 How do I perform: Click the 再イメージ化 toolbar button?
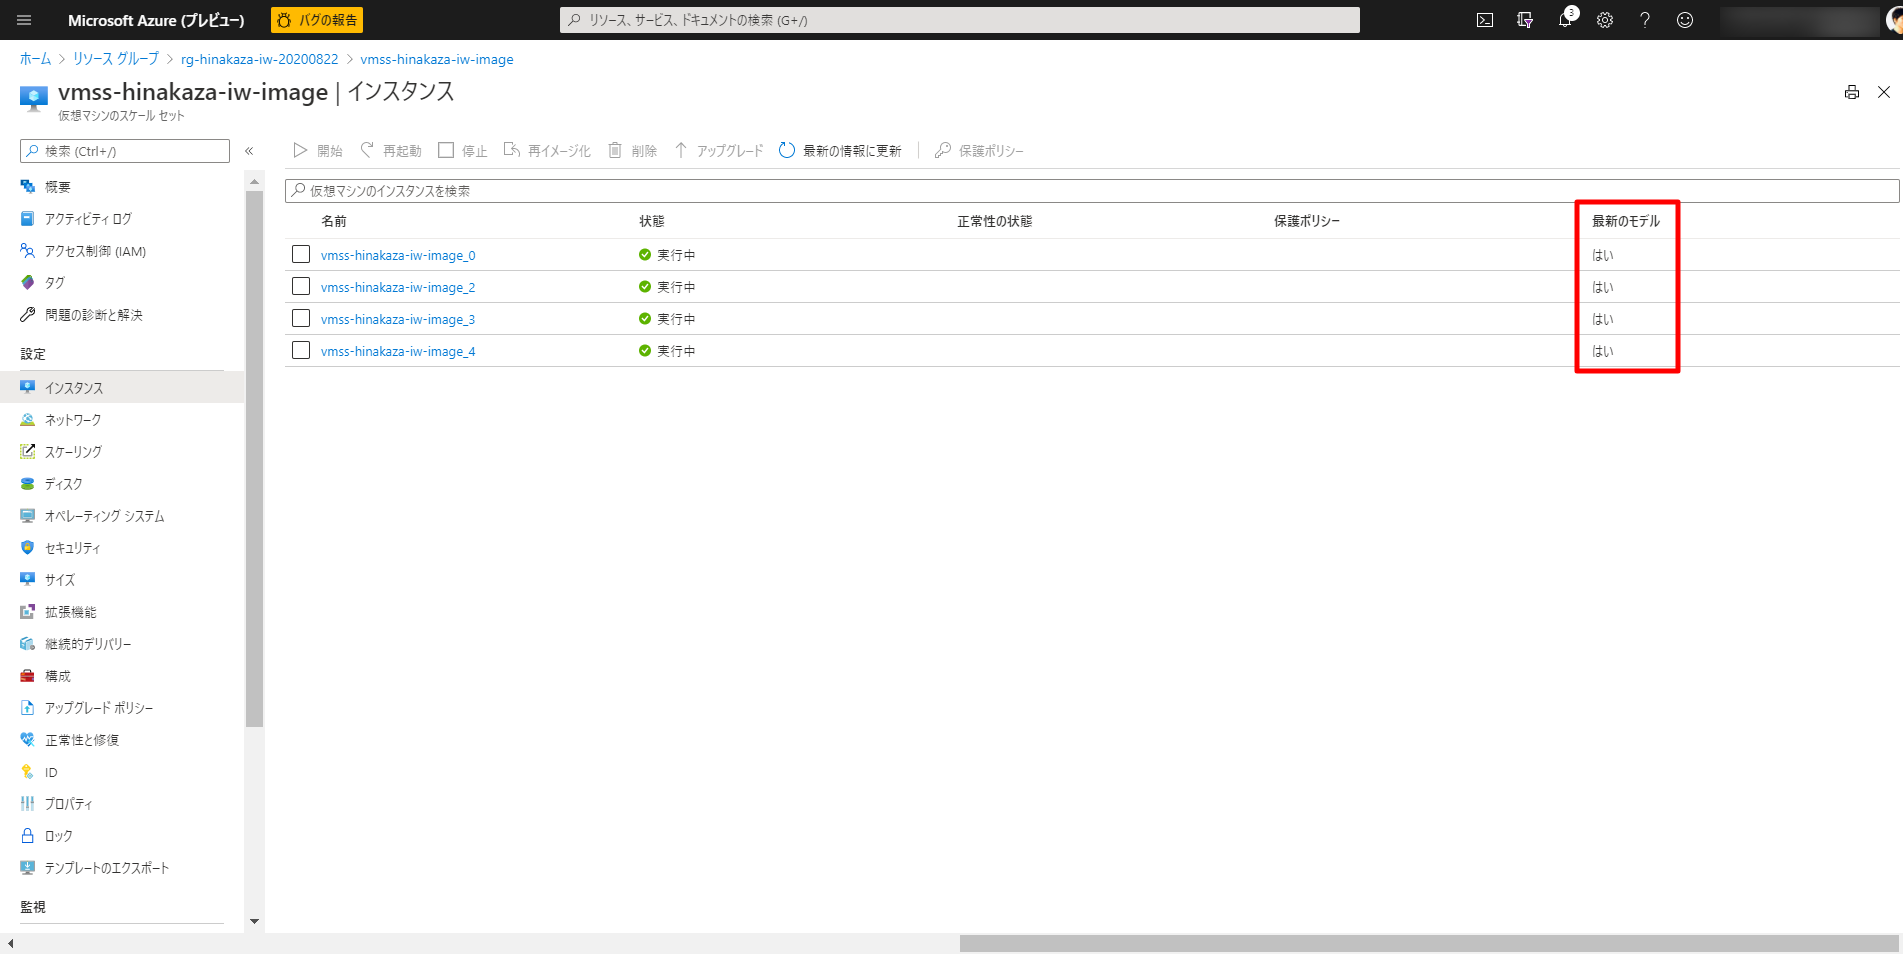click(547, 151)
